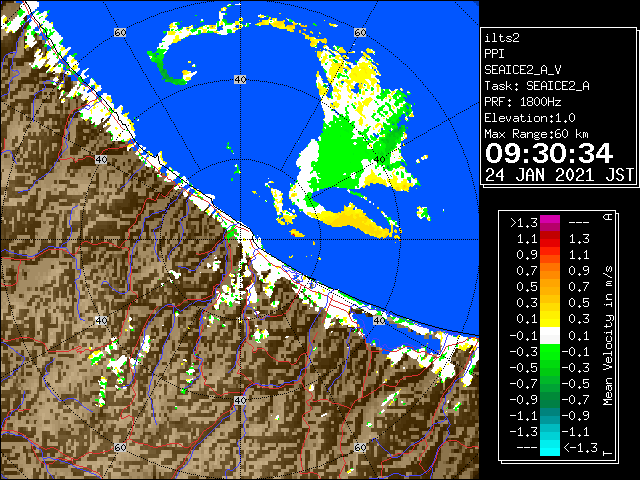Click the yellow crescent echo below the green mass
This screenshot has height=480, width=640.
355,220
